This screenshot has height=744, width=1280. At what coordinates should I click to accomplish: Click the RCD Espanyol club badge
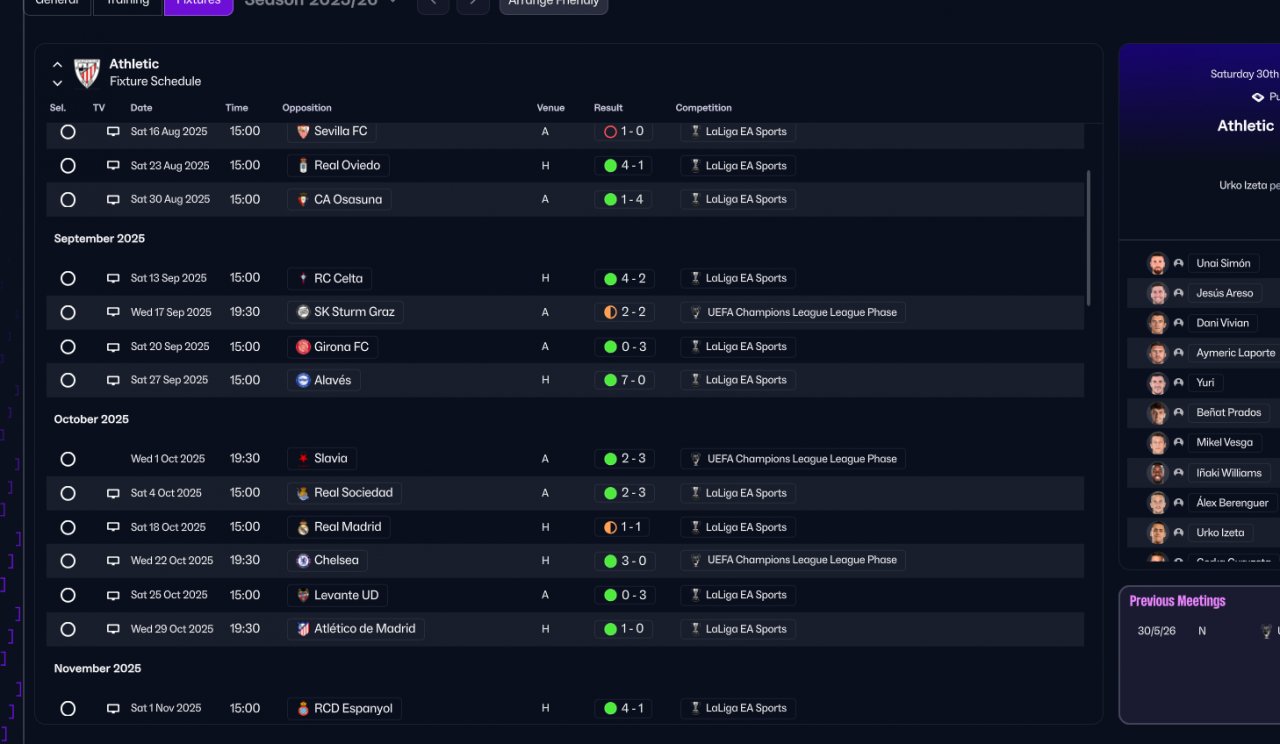[x=303, y=708]
